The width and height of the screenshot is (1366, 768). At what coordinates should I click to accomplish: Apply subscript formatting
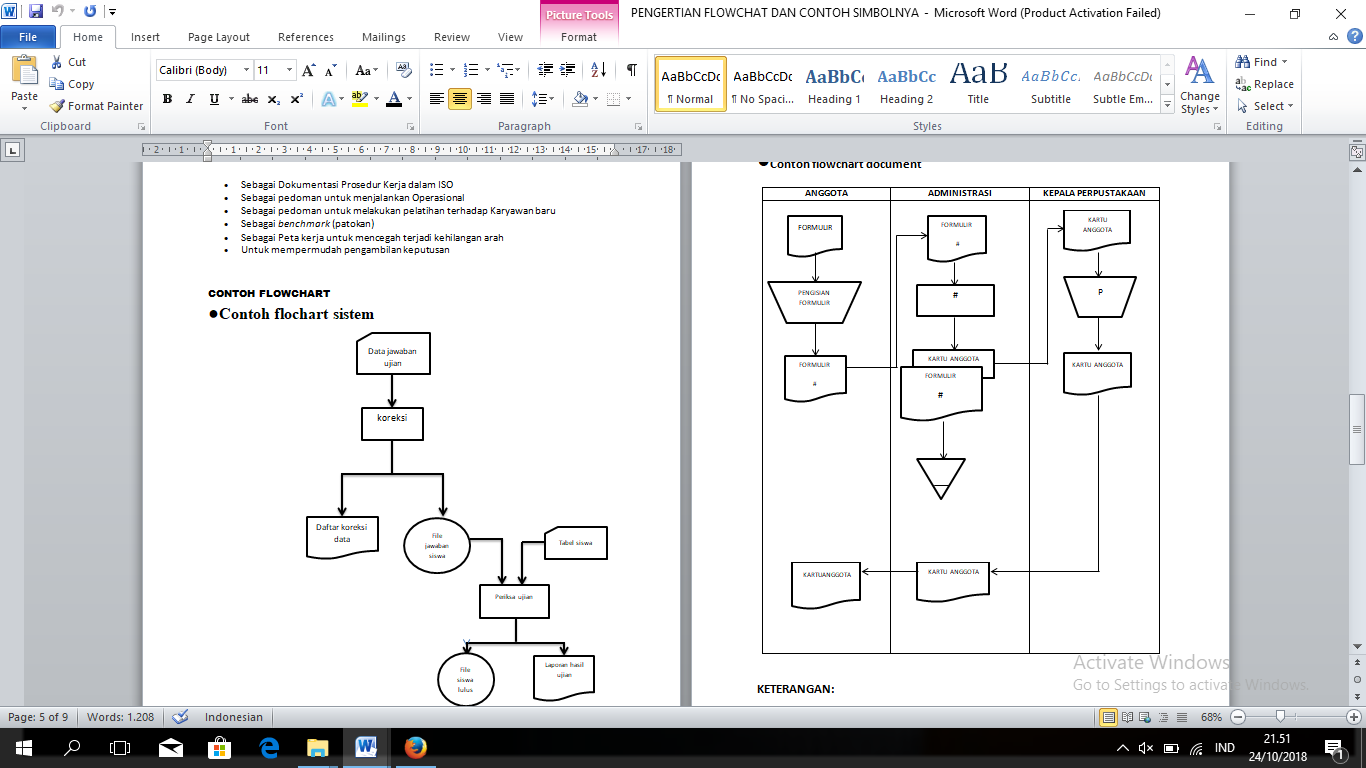(271, 99)
